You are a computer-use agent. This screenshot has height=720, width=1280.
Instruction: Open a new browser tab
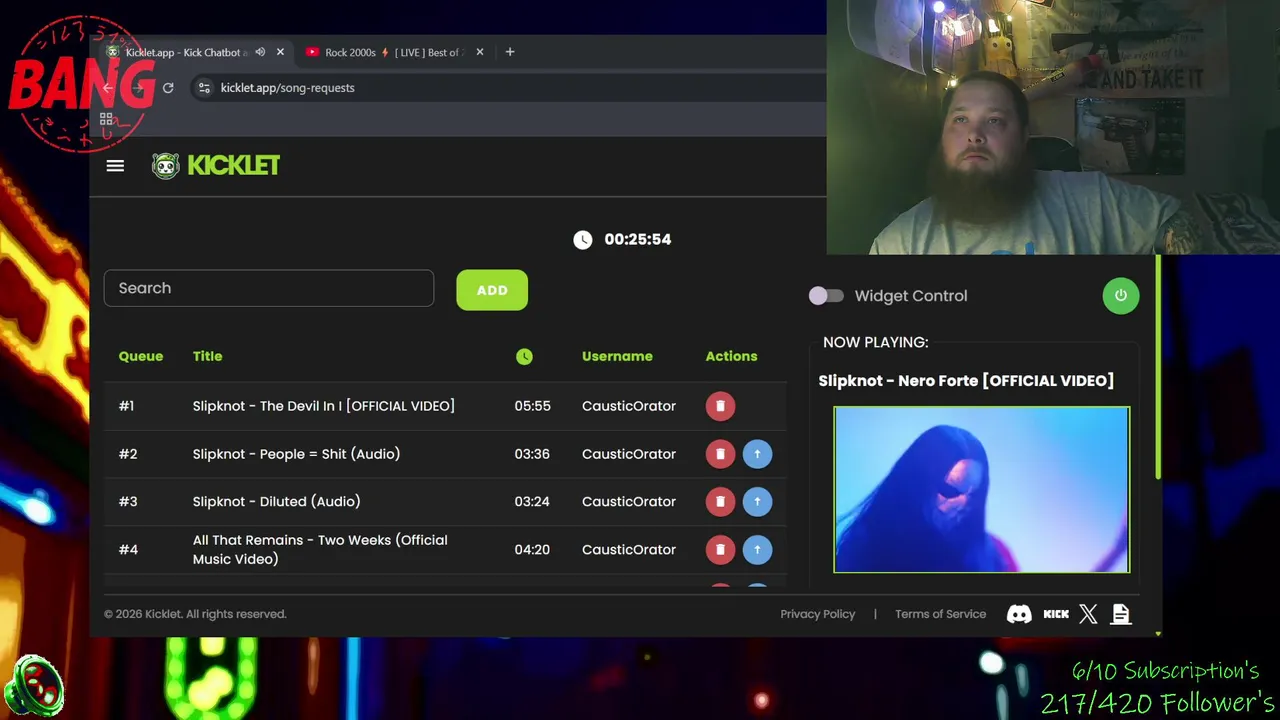click(x=510, y=52)
